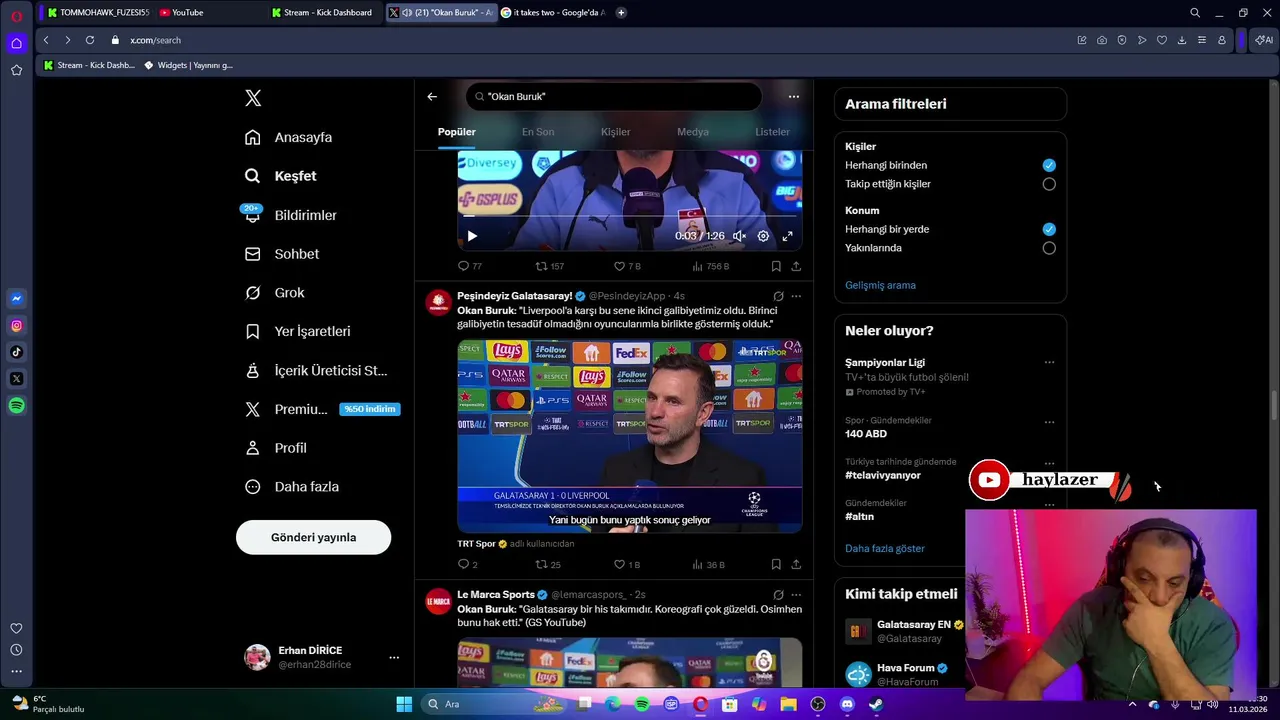Open new browser tab with plus
1280x720 pixels.
pyautogui.click(x=621, y=12)
